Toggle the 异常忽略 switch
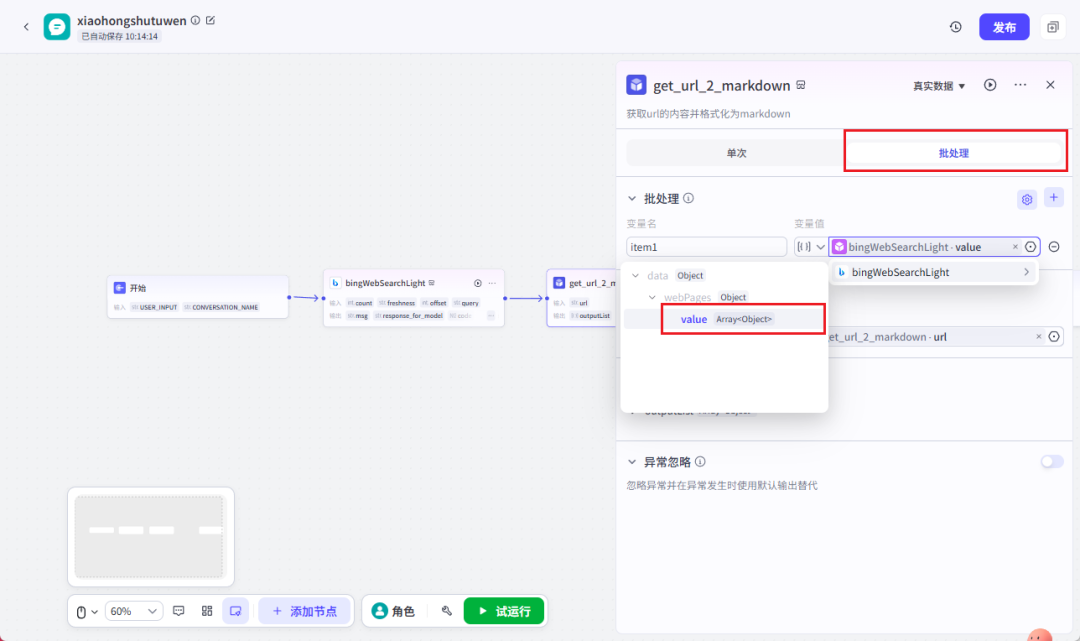The width and height of the screenshot is (1080, 641). tap(1052, 461)
